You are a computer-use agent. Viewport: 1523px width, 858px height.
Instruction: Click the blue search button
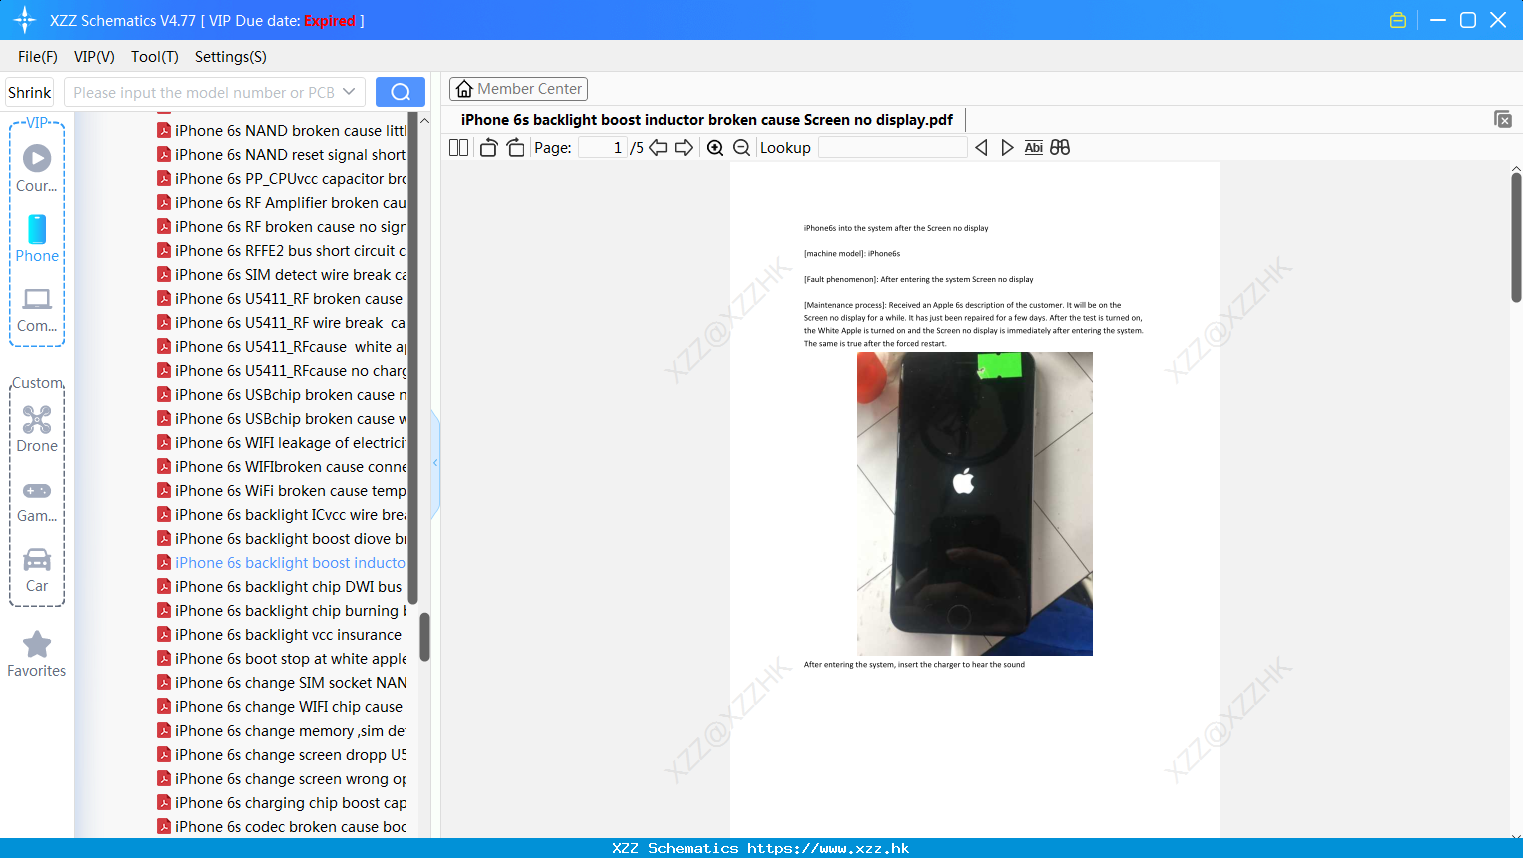pyautogui.click(x=400, y=92)
